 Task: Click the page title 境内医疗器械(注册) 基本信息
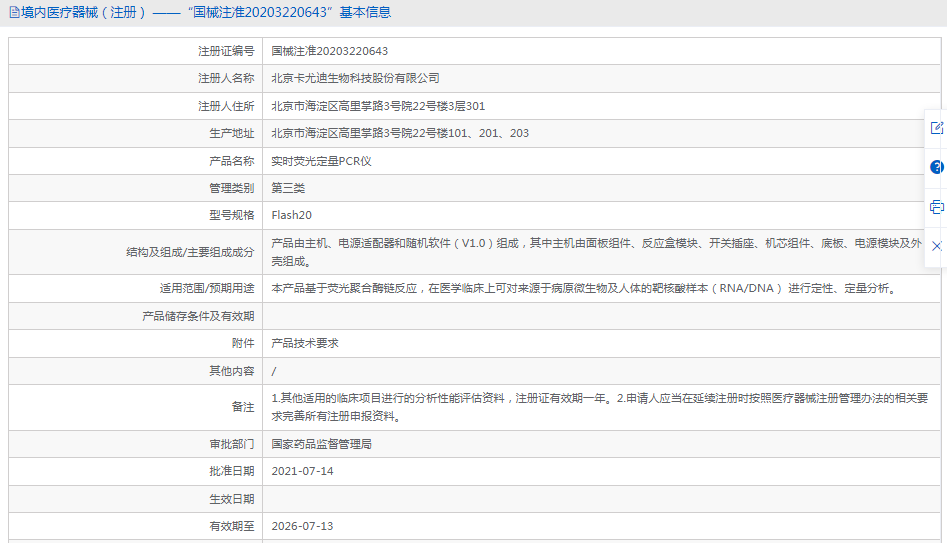tap(206, 12)
